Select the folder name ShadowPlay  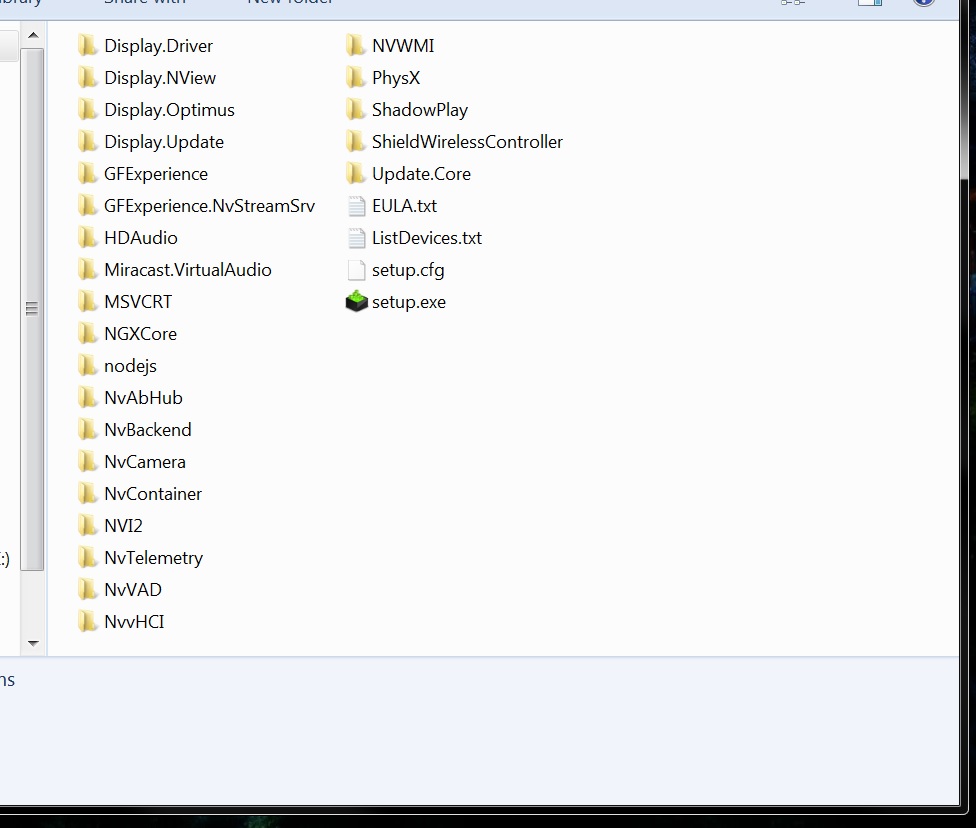420,110
